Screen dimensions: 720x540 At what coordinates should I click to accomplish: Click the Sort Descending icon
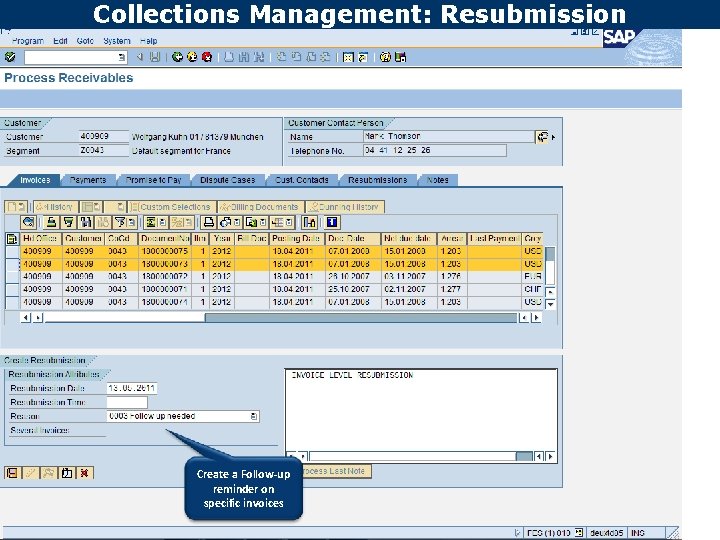[68, 222]
